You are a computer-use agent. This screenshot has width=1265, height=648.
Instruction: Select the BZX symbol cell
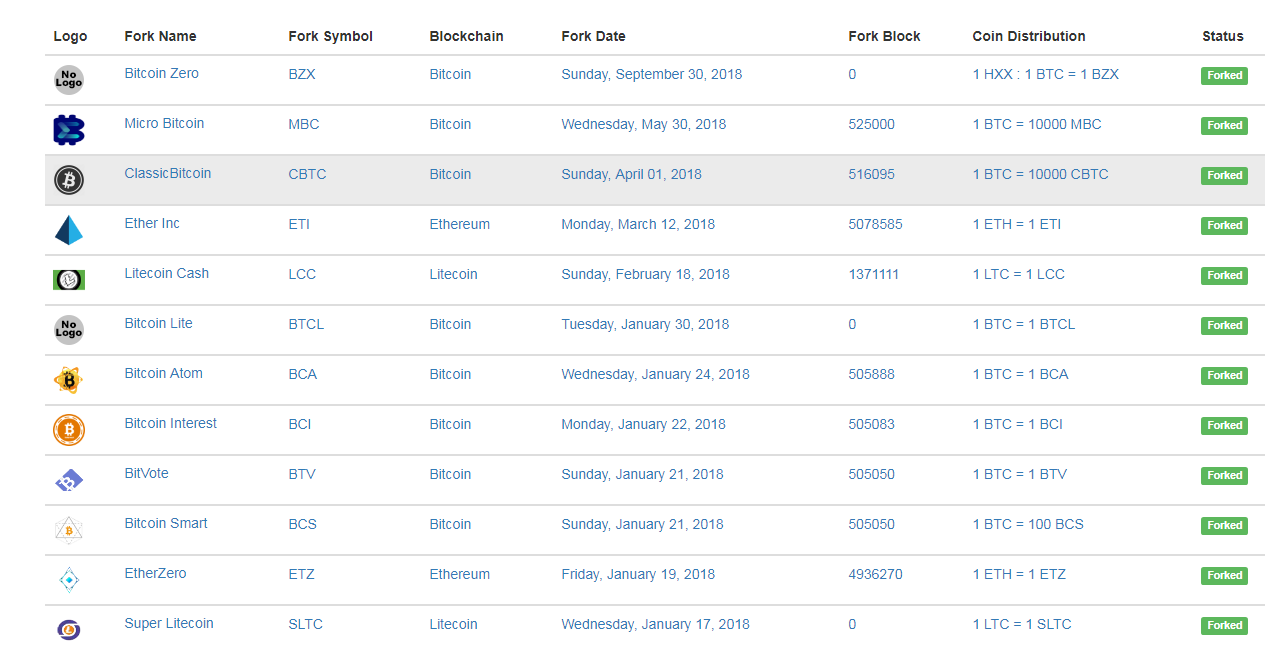coord(302,74)
